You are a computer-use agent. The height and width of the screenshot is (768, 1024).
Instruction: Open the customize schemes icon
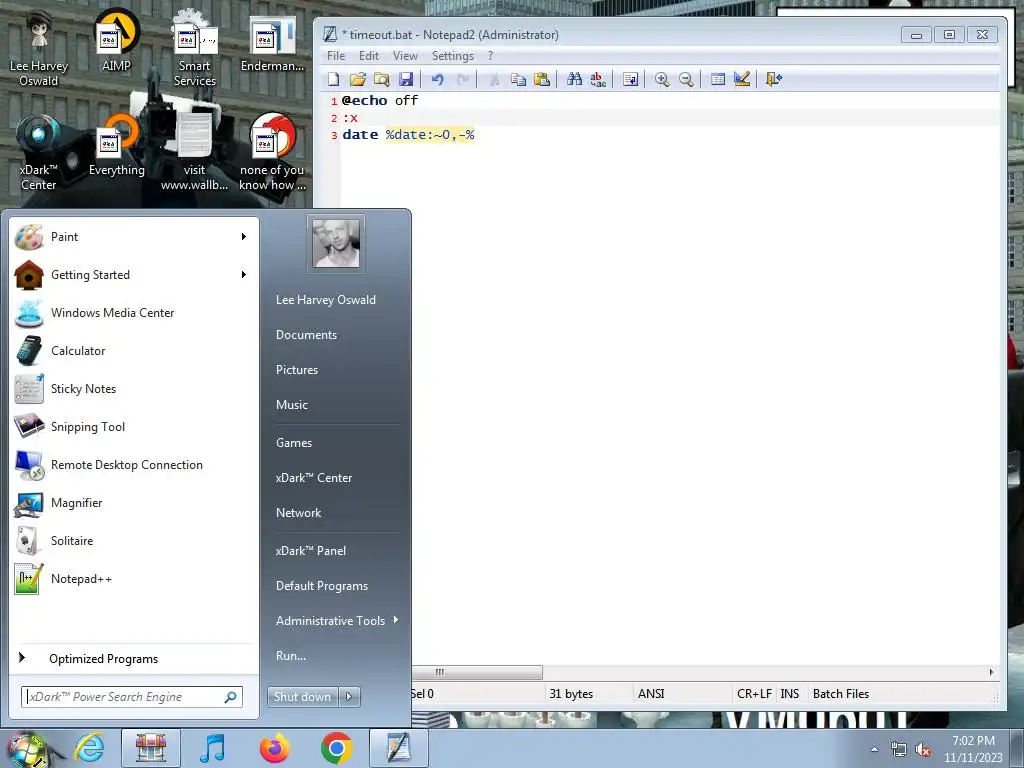pos(742,79)
